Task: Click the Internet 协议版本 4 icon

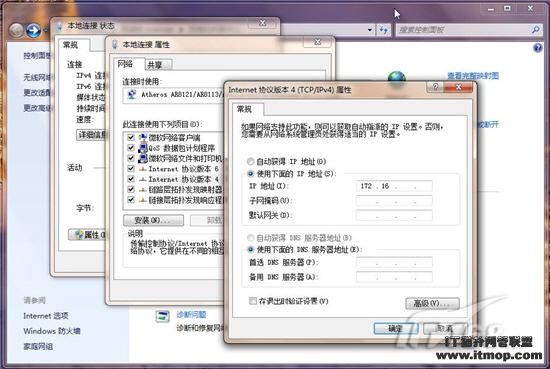Action: [142, 179]
